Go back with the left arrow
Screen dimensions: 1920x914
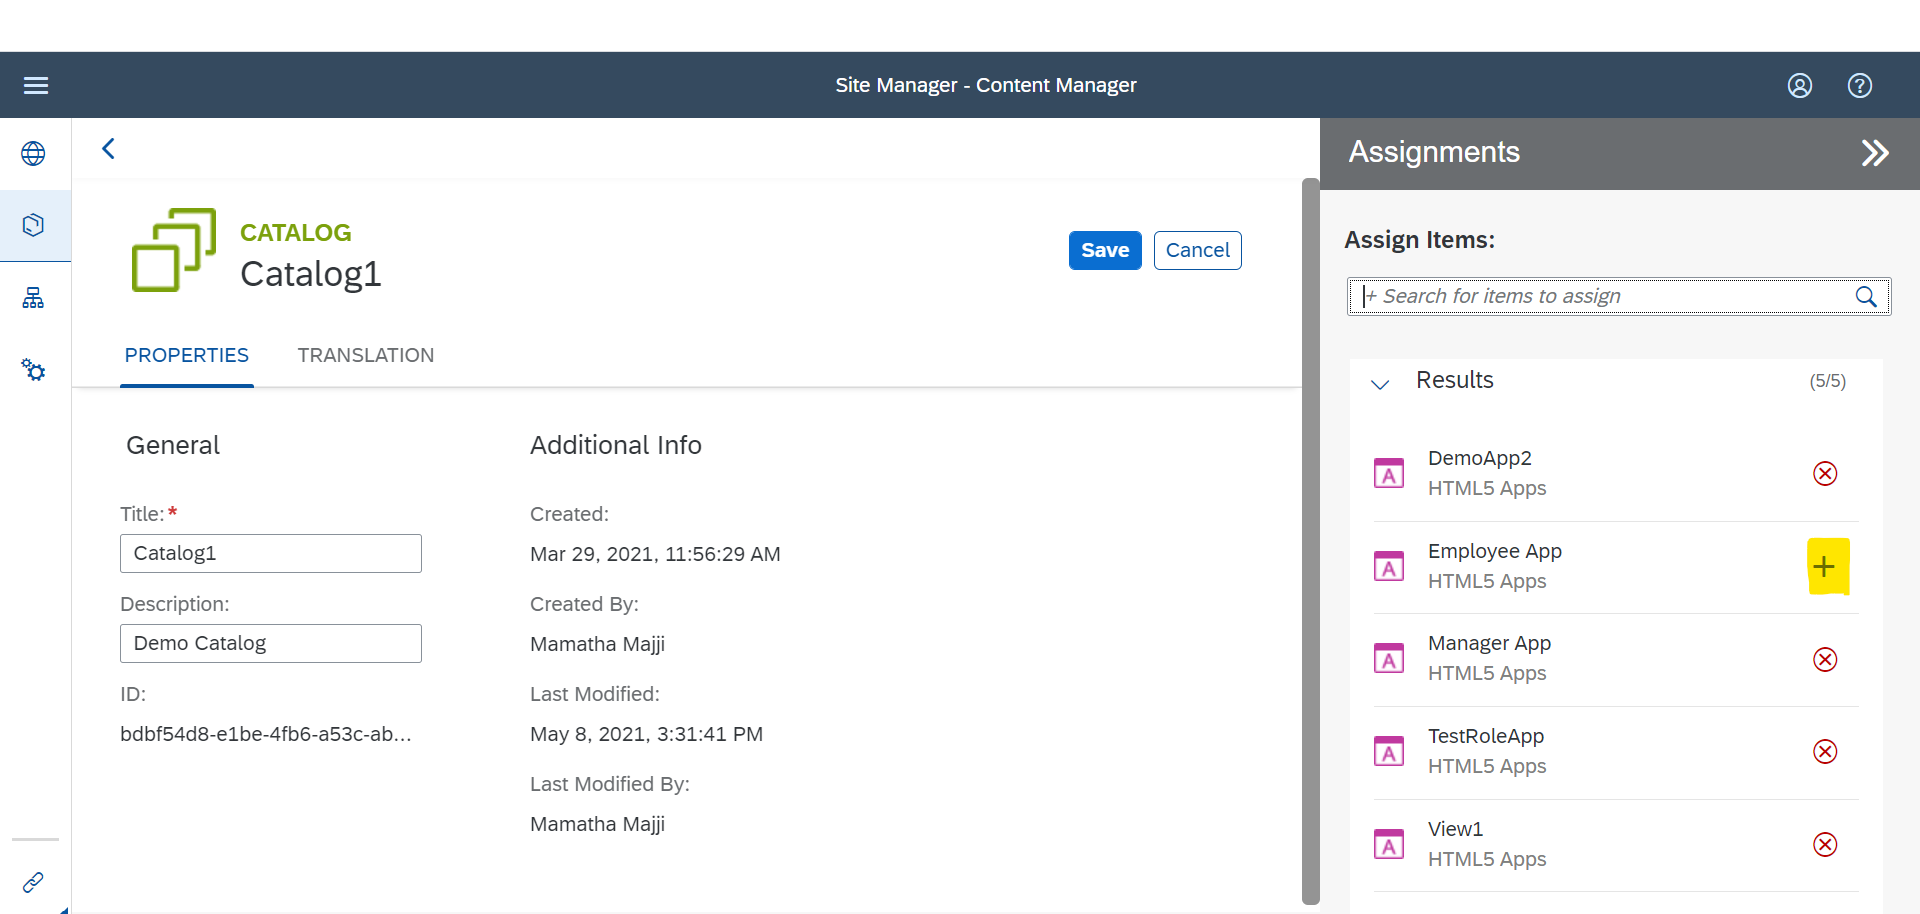click(108, 149)
